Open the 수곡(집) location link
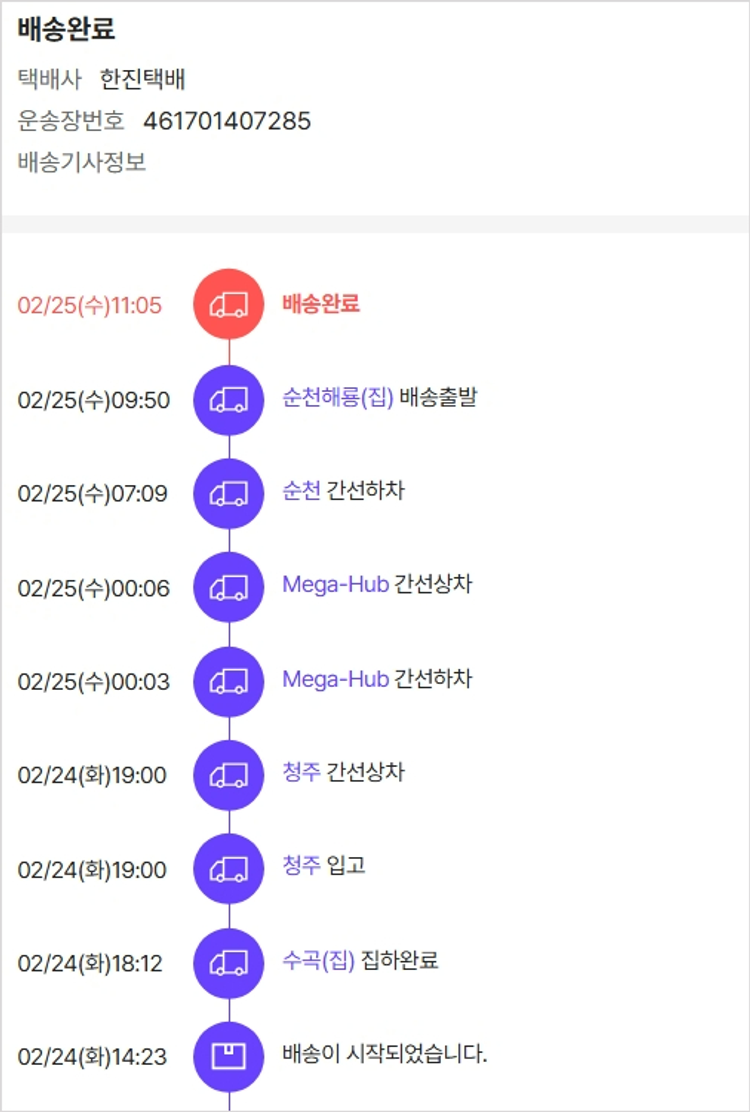750x1112 pixels. pos(319,961)
